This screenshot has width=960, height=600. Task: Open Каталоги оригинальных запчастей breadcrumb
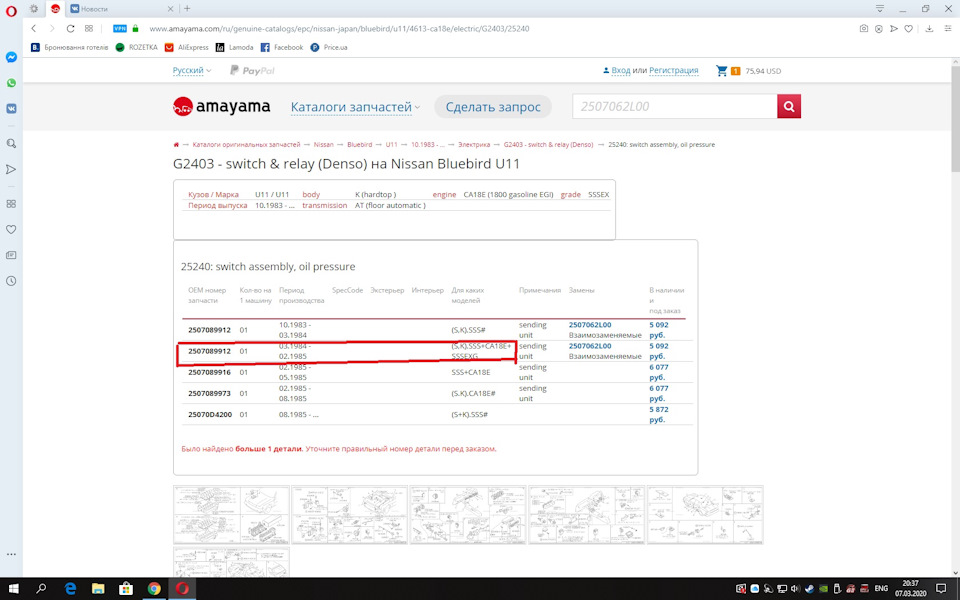point(246,144)
